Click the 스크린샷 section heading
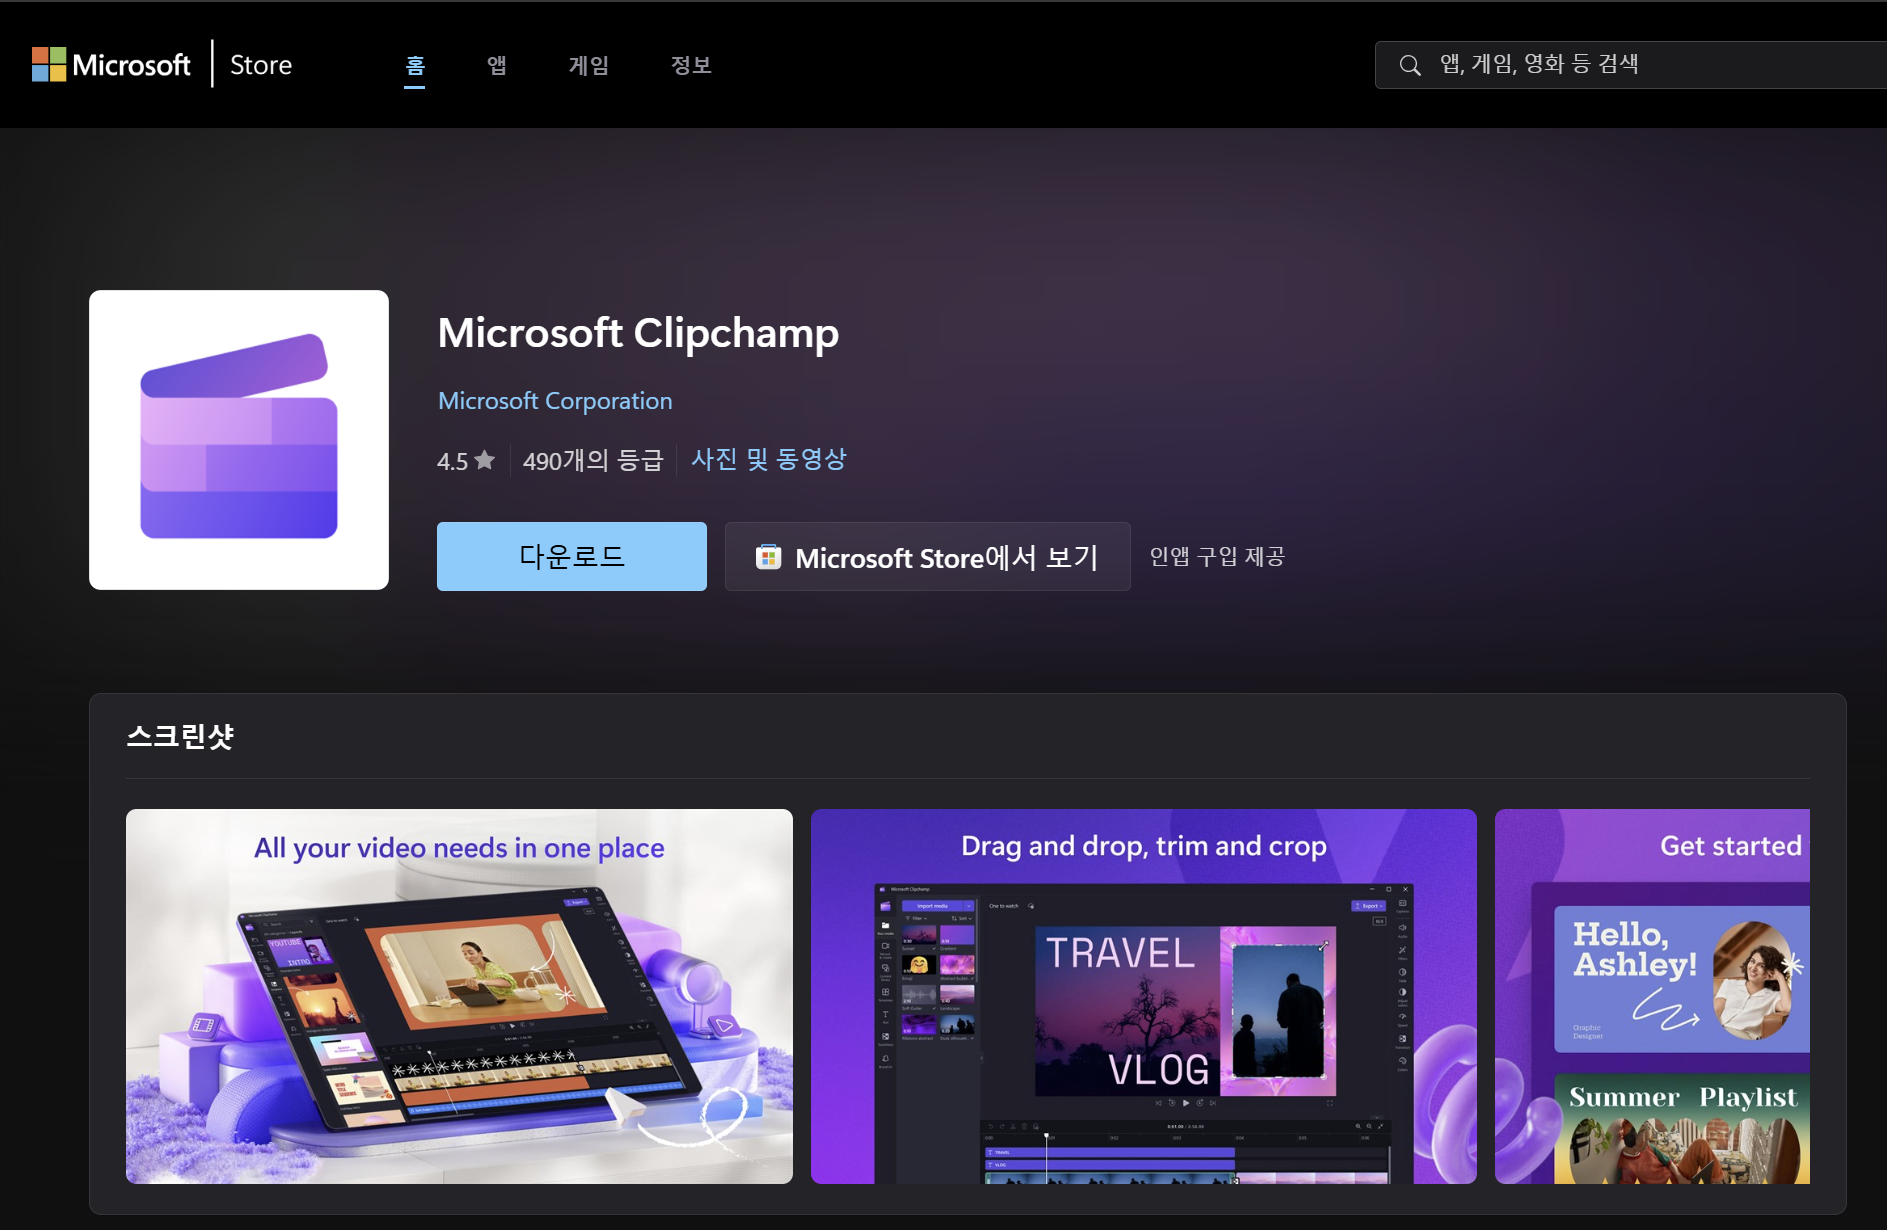Viewport: 1887px width, 1230px height. 180,737
